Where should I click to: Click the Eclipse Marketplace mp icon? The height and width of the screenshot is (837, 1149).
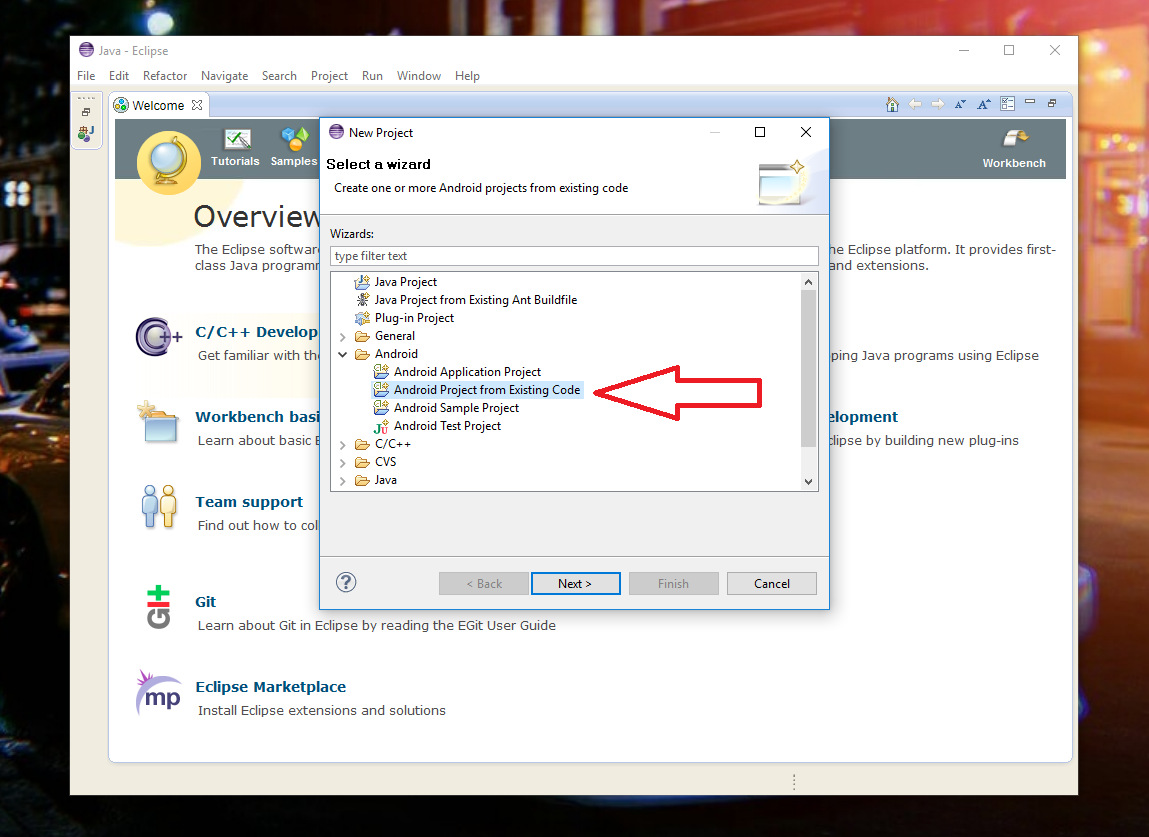[158, 693]
